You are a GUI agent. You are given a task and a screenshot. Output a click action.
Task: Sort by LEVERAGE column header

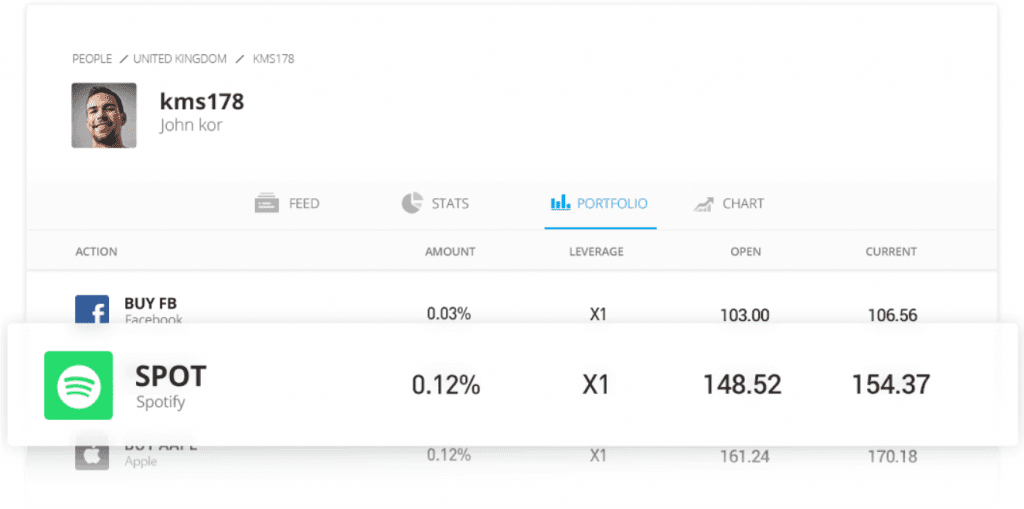(596, 252)
